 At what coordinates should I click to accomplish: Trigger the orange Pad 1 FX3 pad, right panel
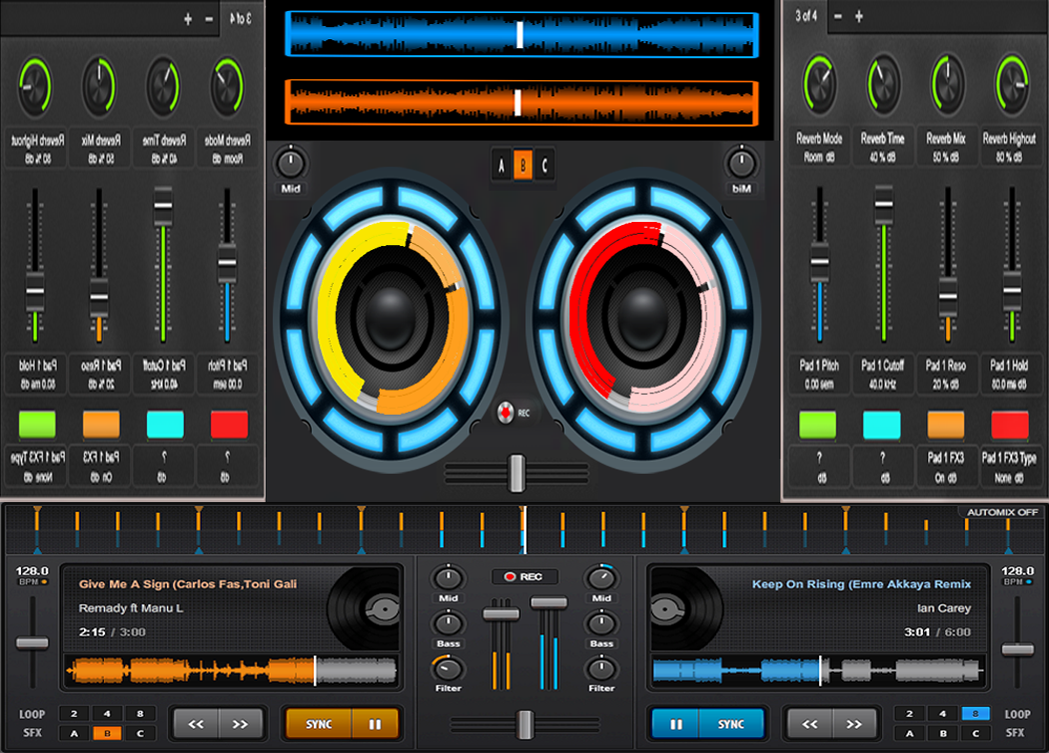[946, 425]
